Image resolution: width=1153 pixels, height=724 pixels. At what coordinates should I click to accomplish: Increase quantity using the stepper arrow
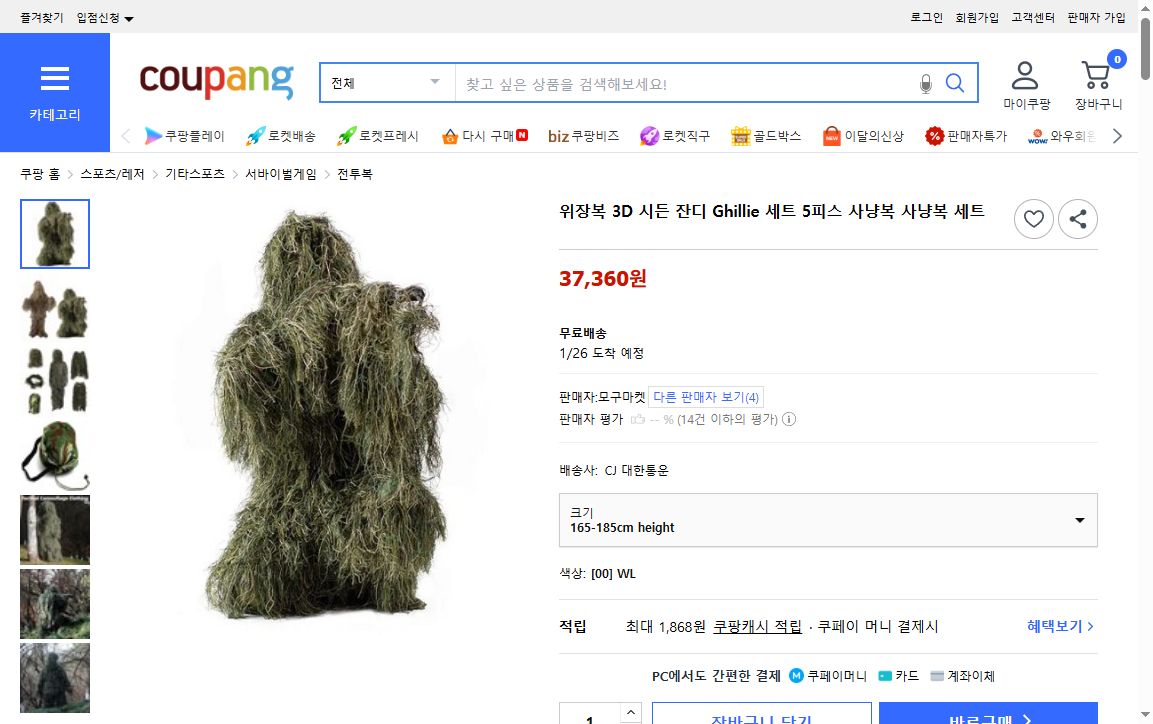pos(630,709)
